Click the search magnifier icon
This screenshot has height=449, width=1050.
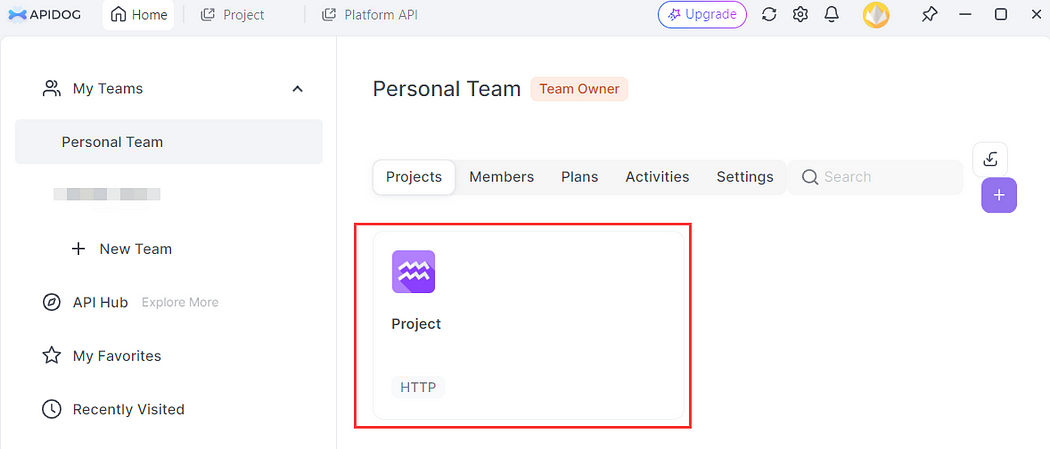coord(810,177)
